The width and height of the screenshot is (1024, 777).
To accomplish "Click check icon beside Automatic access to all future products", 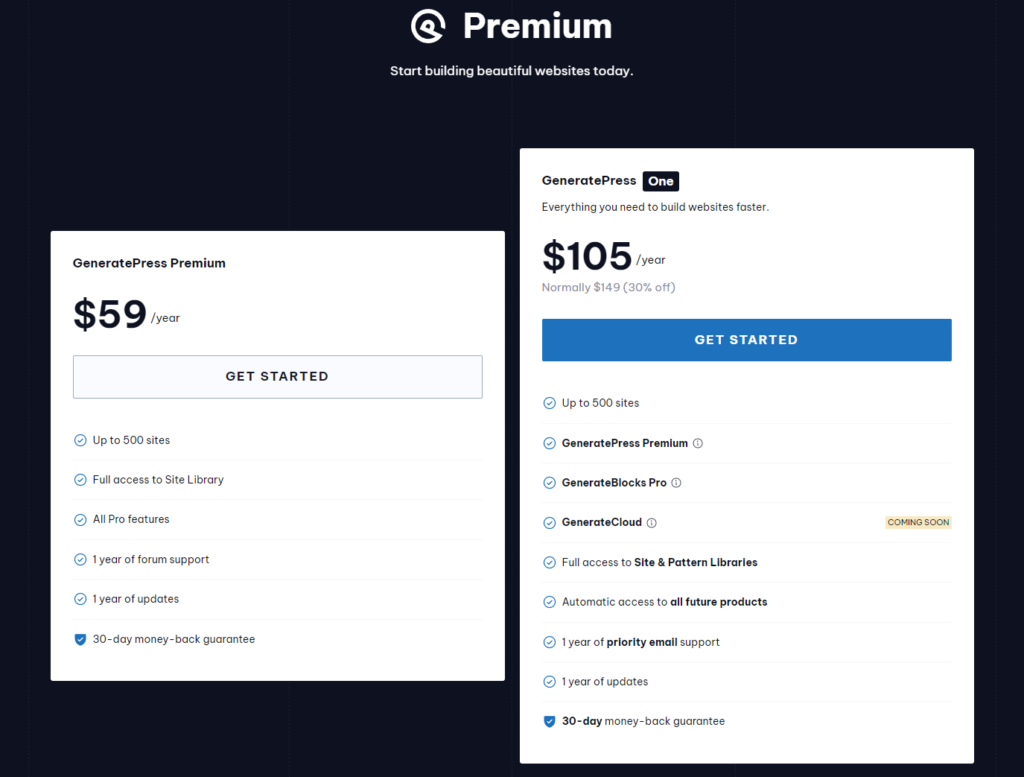I will tap(549, 602).
